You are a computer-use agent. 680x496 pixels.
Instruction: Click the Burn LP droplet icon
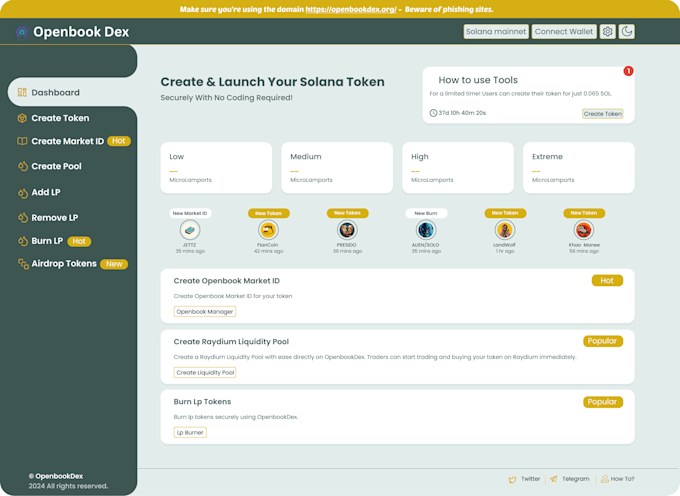pyautogui.click(x=23, y=241)
